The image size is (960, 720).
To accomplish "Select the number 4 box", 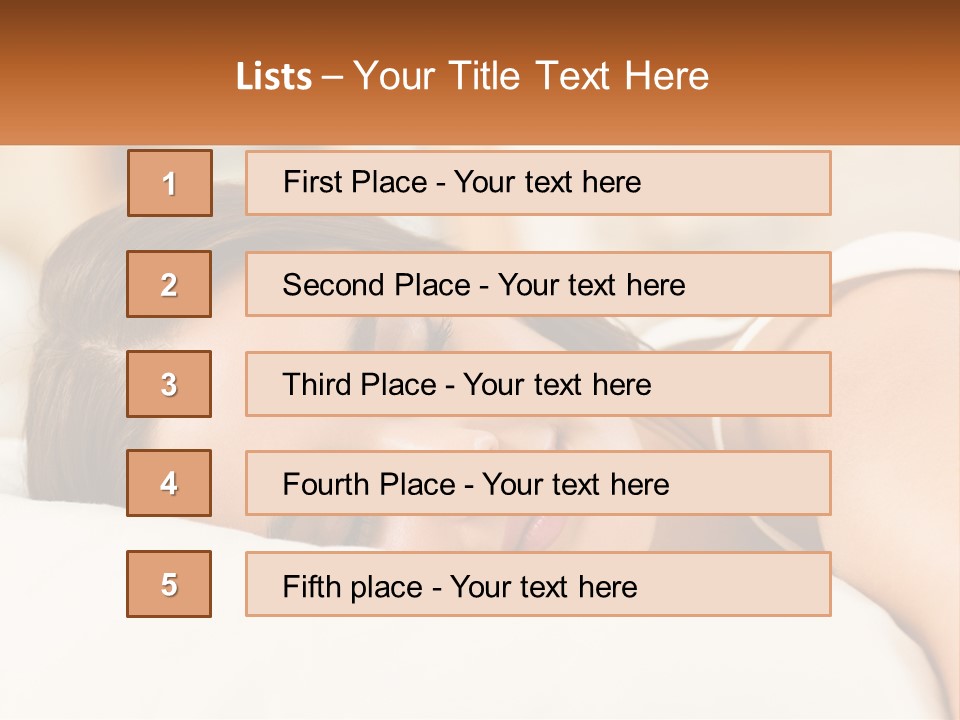I will pyautogui.click(x=169, y=483).
